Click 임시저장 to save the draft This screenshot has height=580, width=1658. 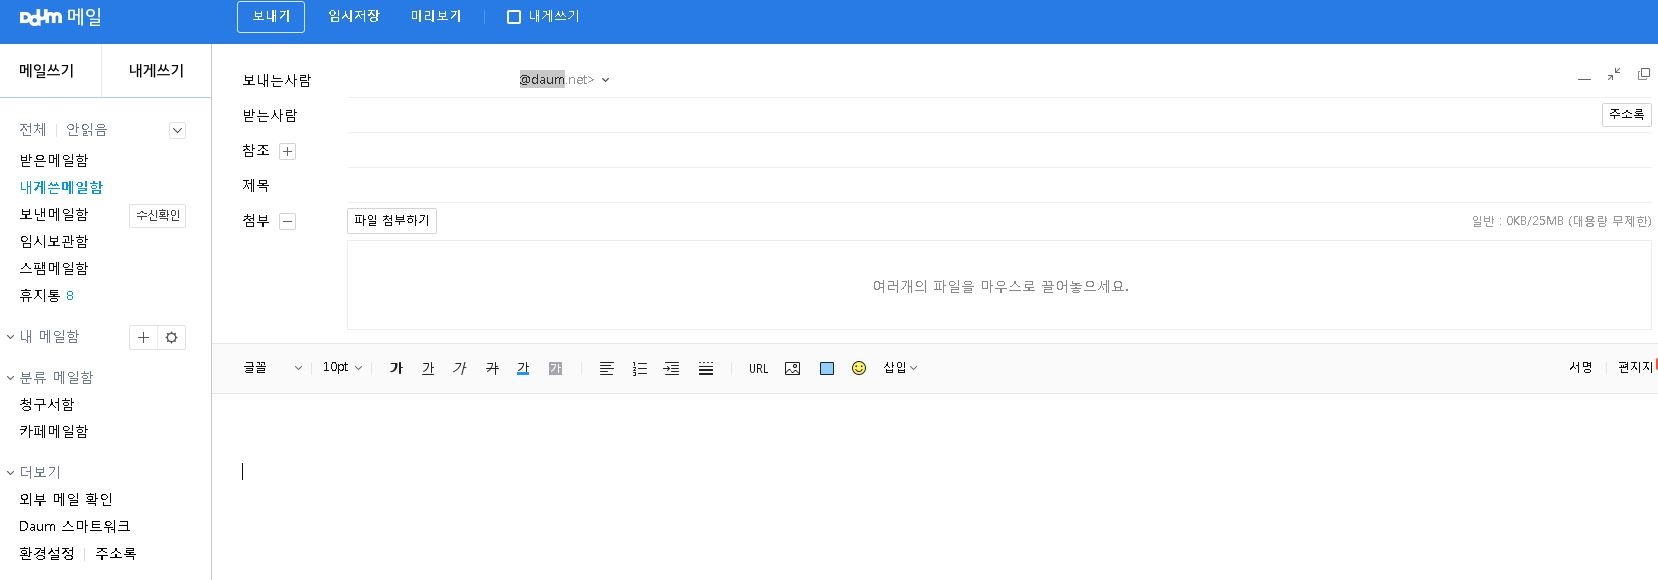coord(354,17)
